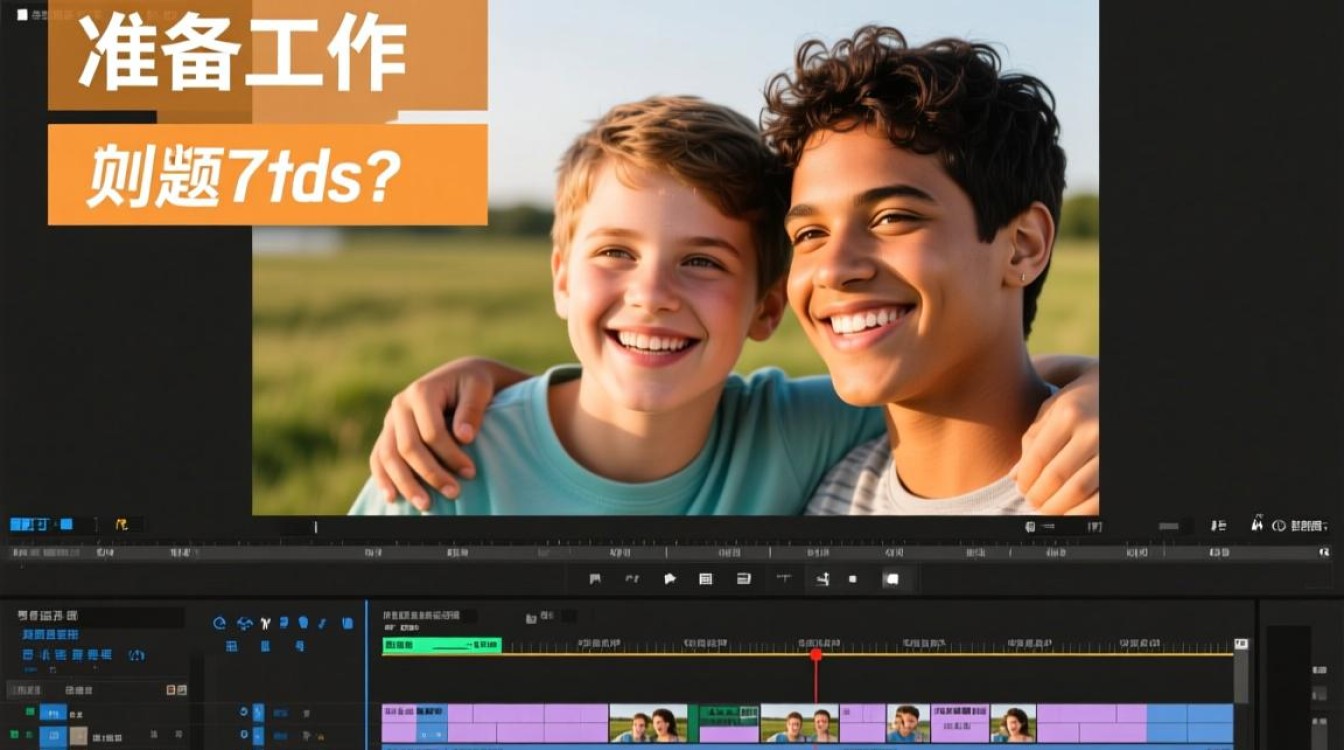Click the marker flag icon in transport bar
Screen dimensions: 1344x750
[x=595, y=579]
